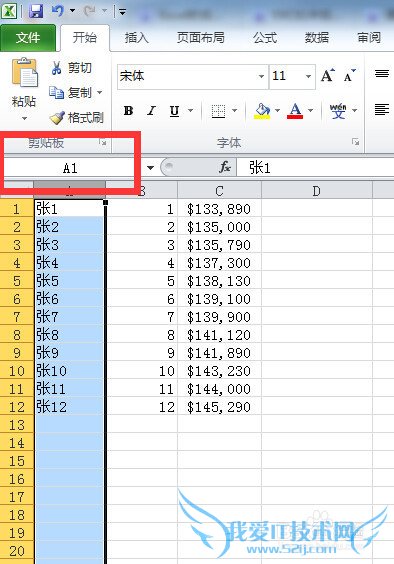Expand the 粘贴 paste options arrow

pyautogui.click(x=24, y=118)
